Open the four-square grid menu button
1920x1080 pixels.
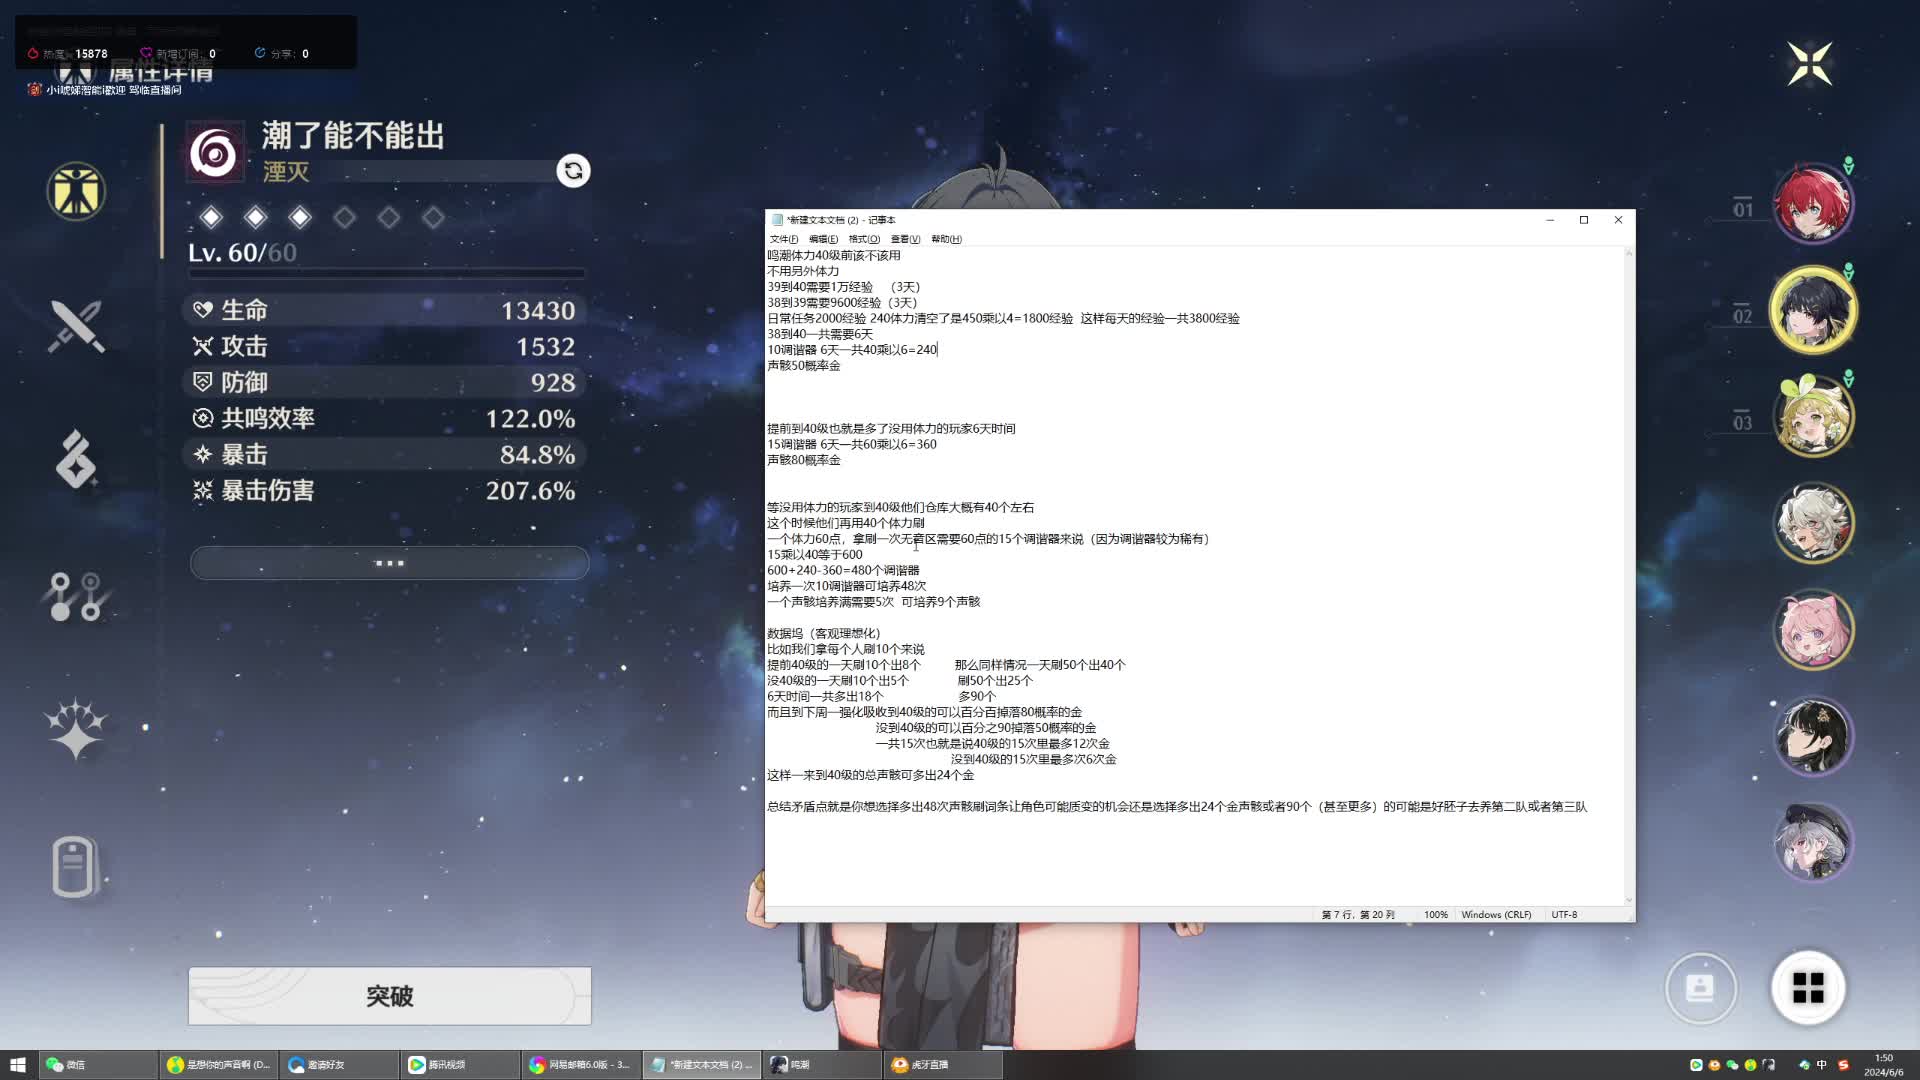point(1808,988)
